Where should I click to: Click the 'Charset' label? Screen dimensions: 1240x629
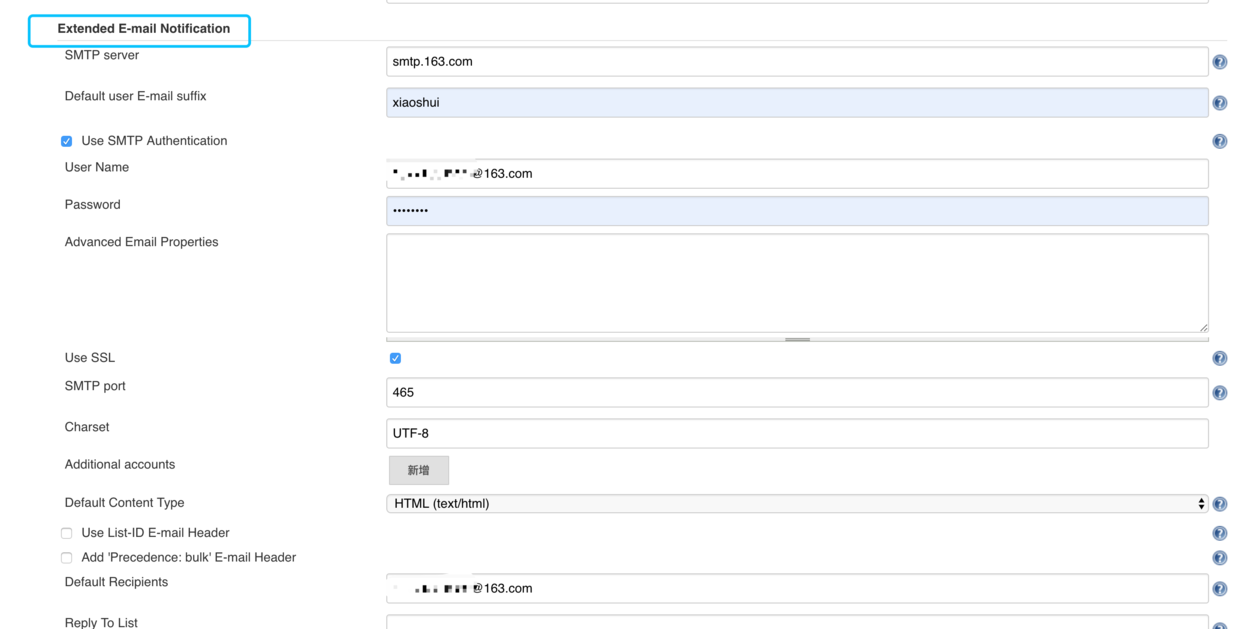87,427
